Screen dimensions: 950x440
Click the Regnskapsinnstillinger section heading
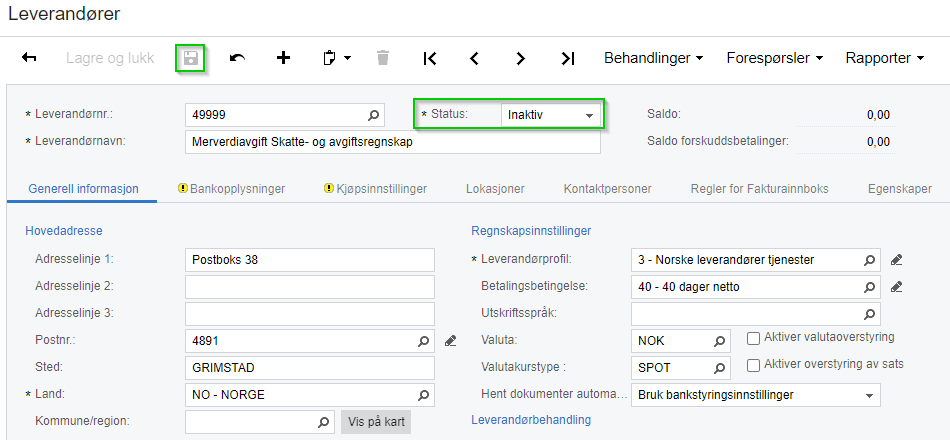531,230
